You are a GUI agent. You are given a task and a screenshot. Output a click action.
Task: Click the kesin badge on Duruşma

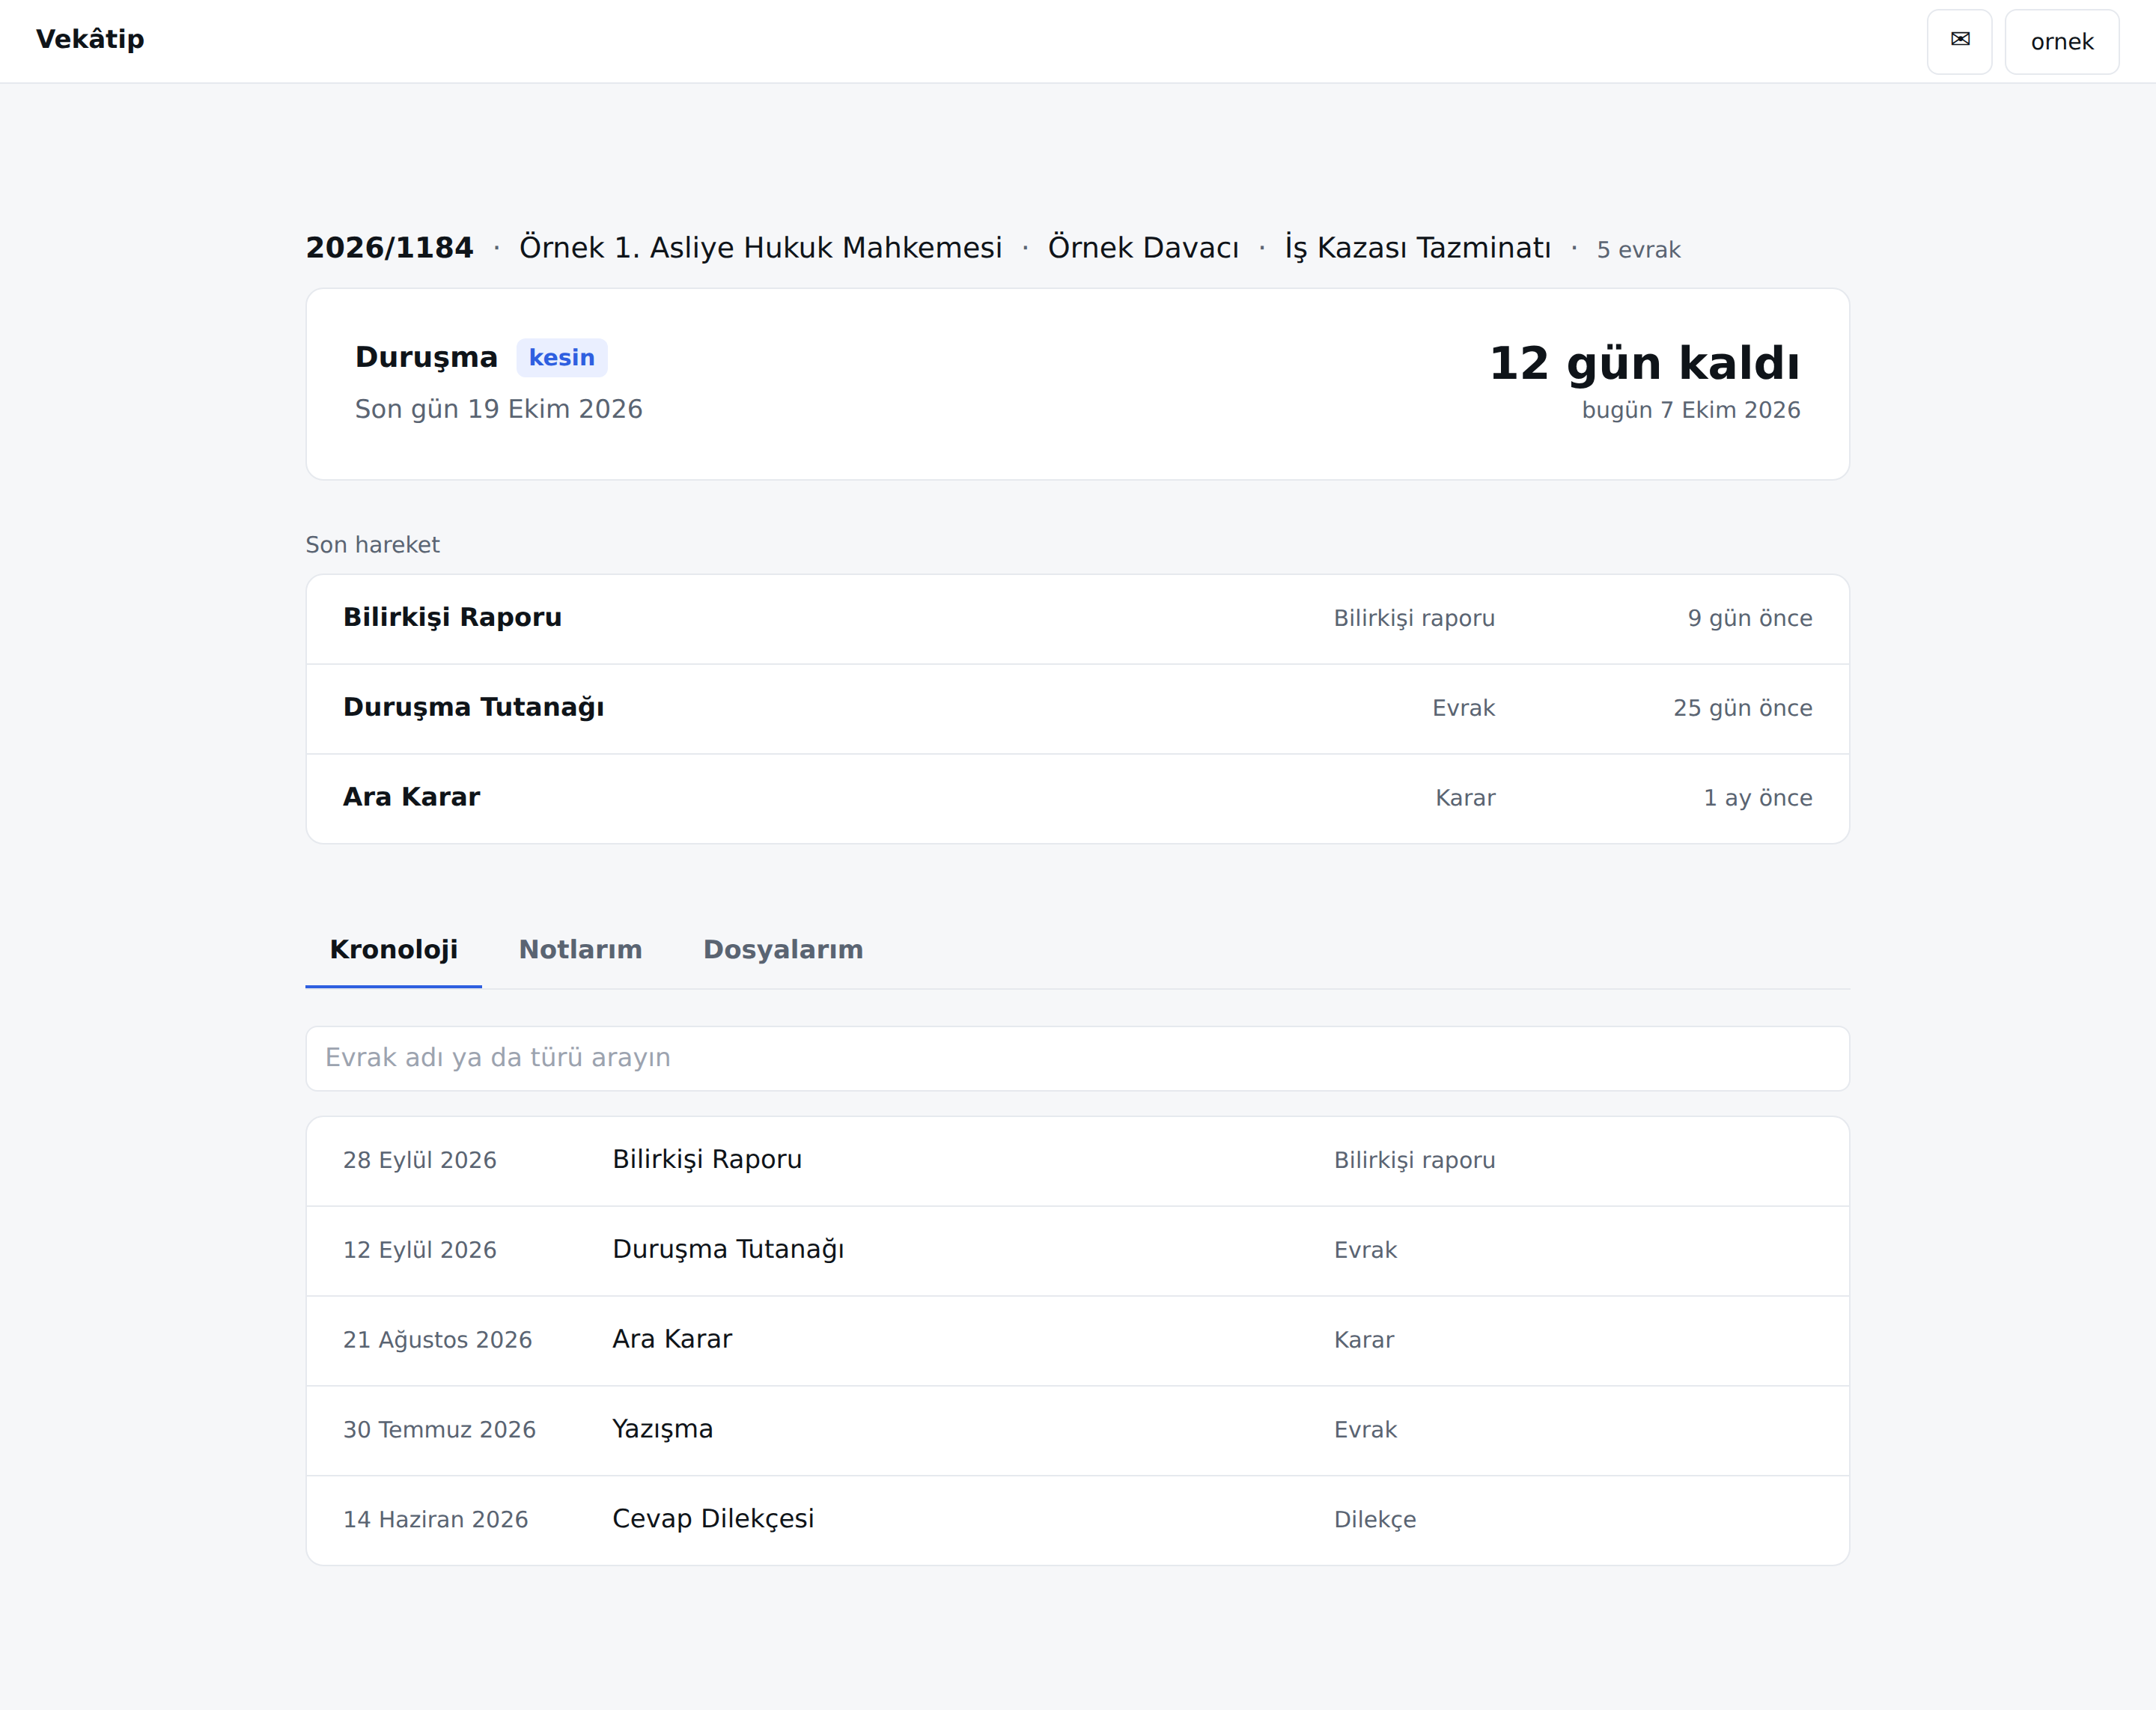coord(561,357)
